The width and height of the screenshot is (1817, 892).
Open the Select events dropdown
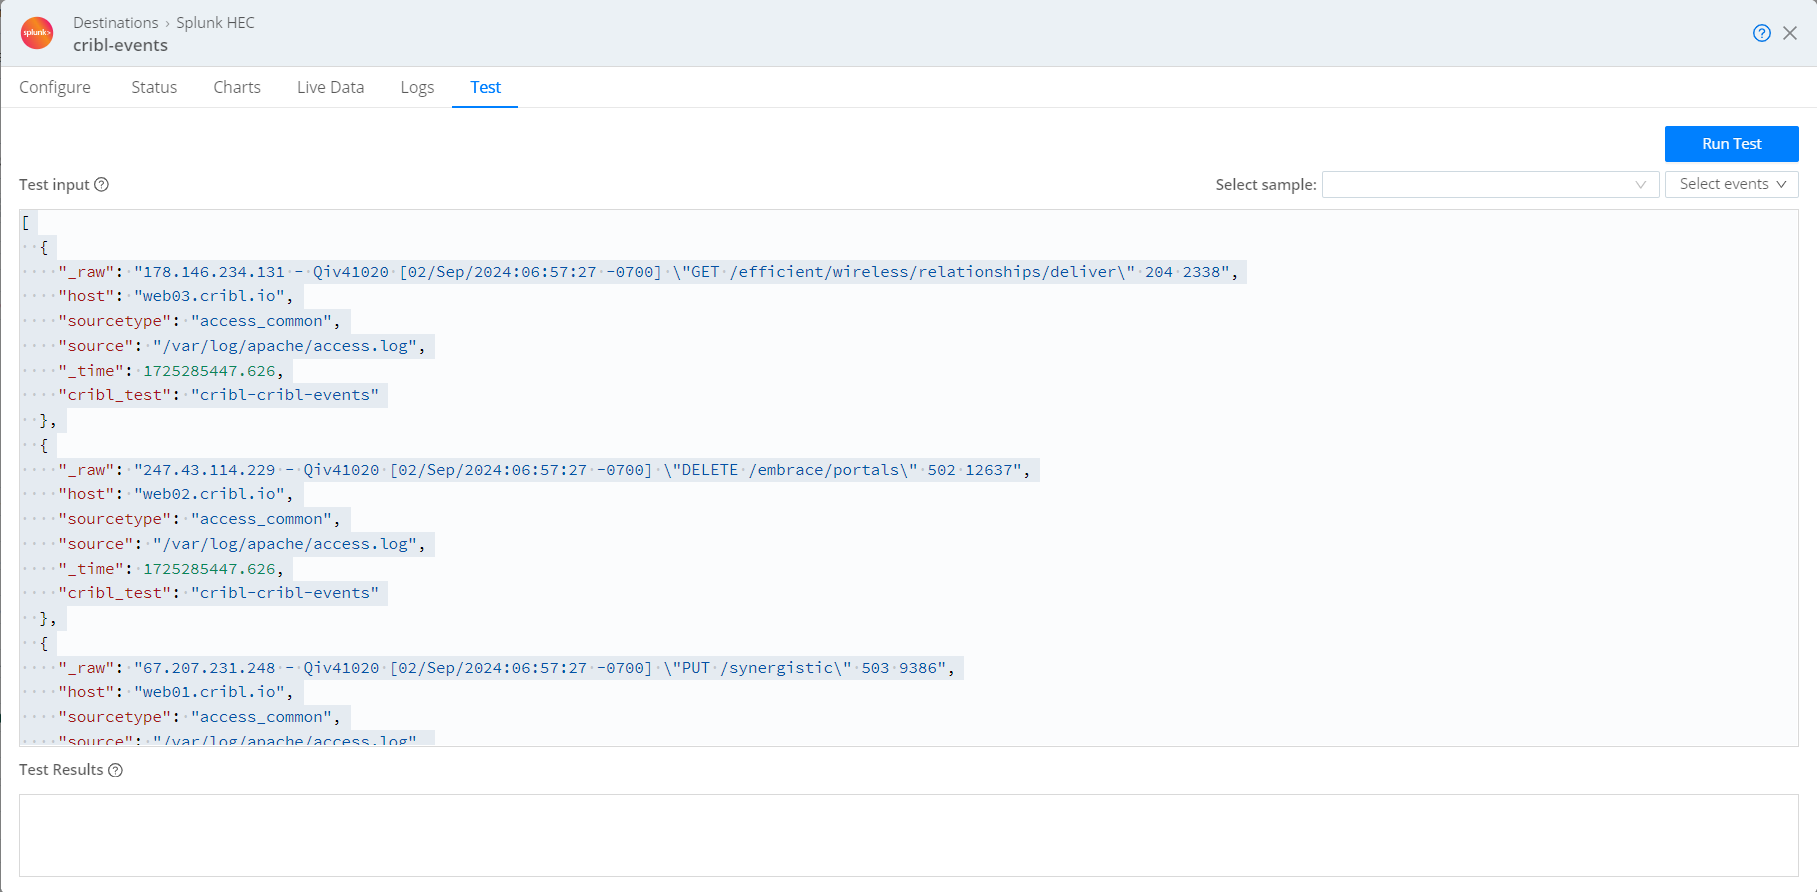1731,184
